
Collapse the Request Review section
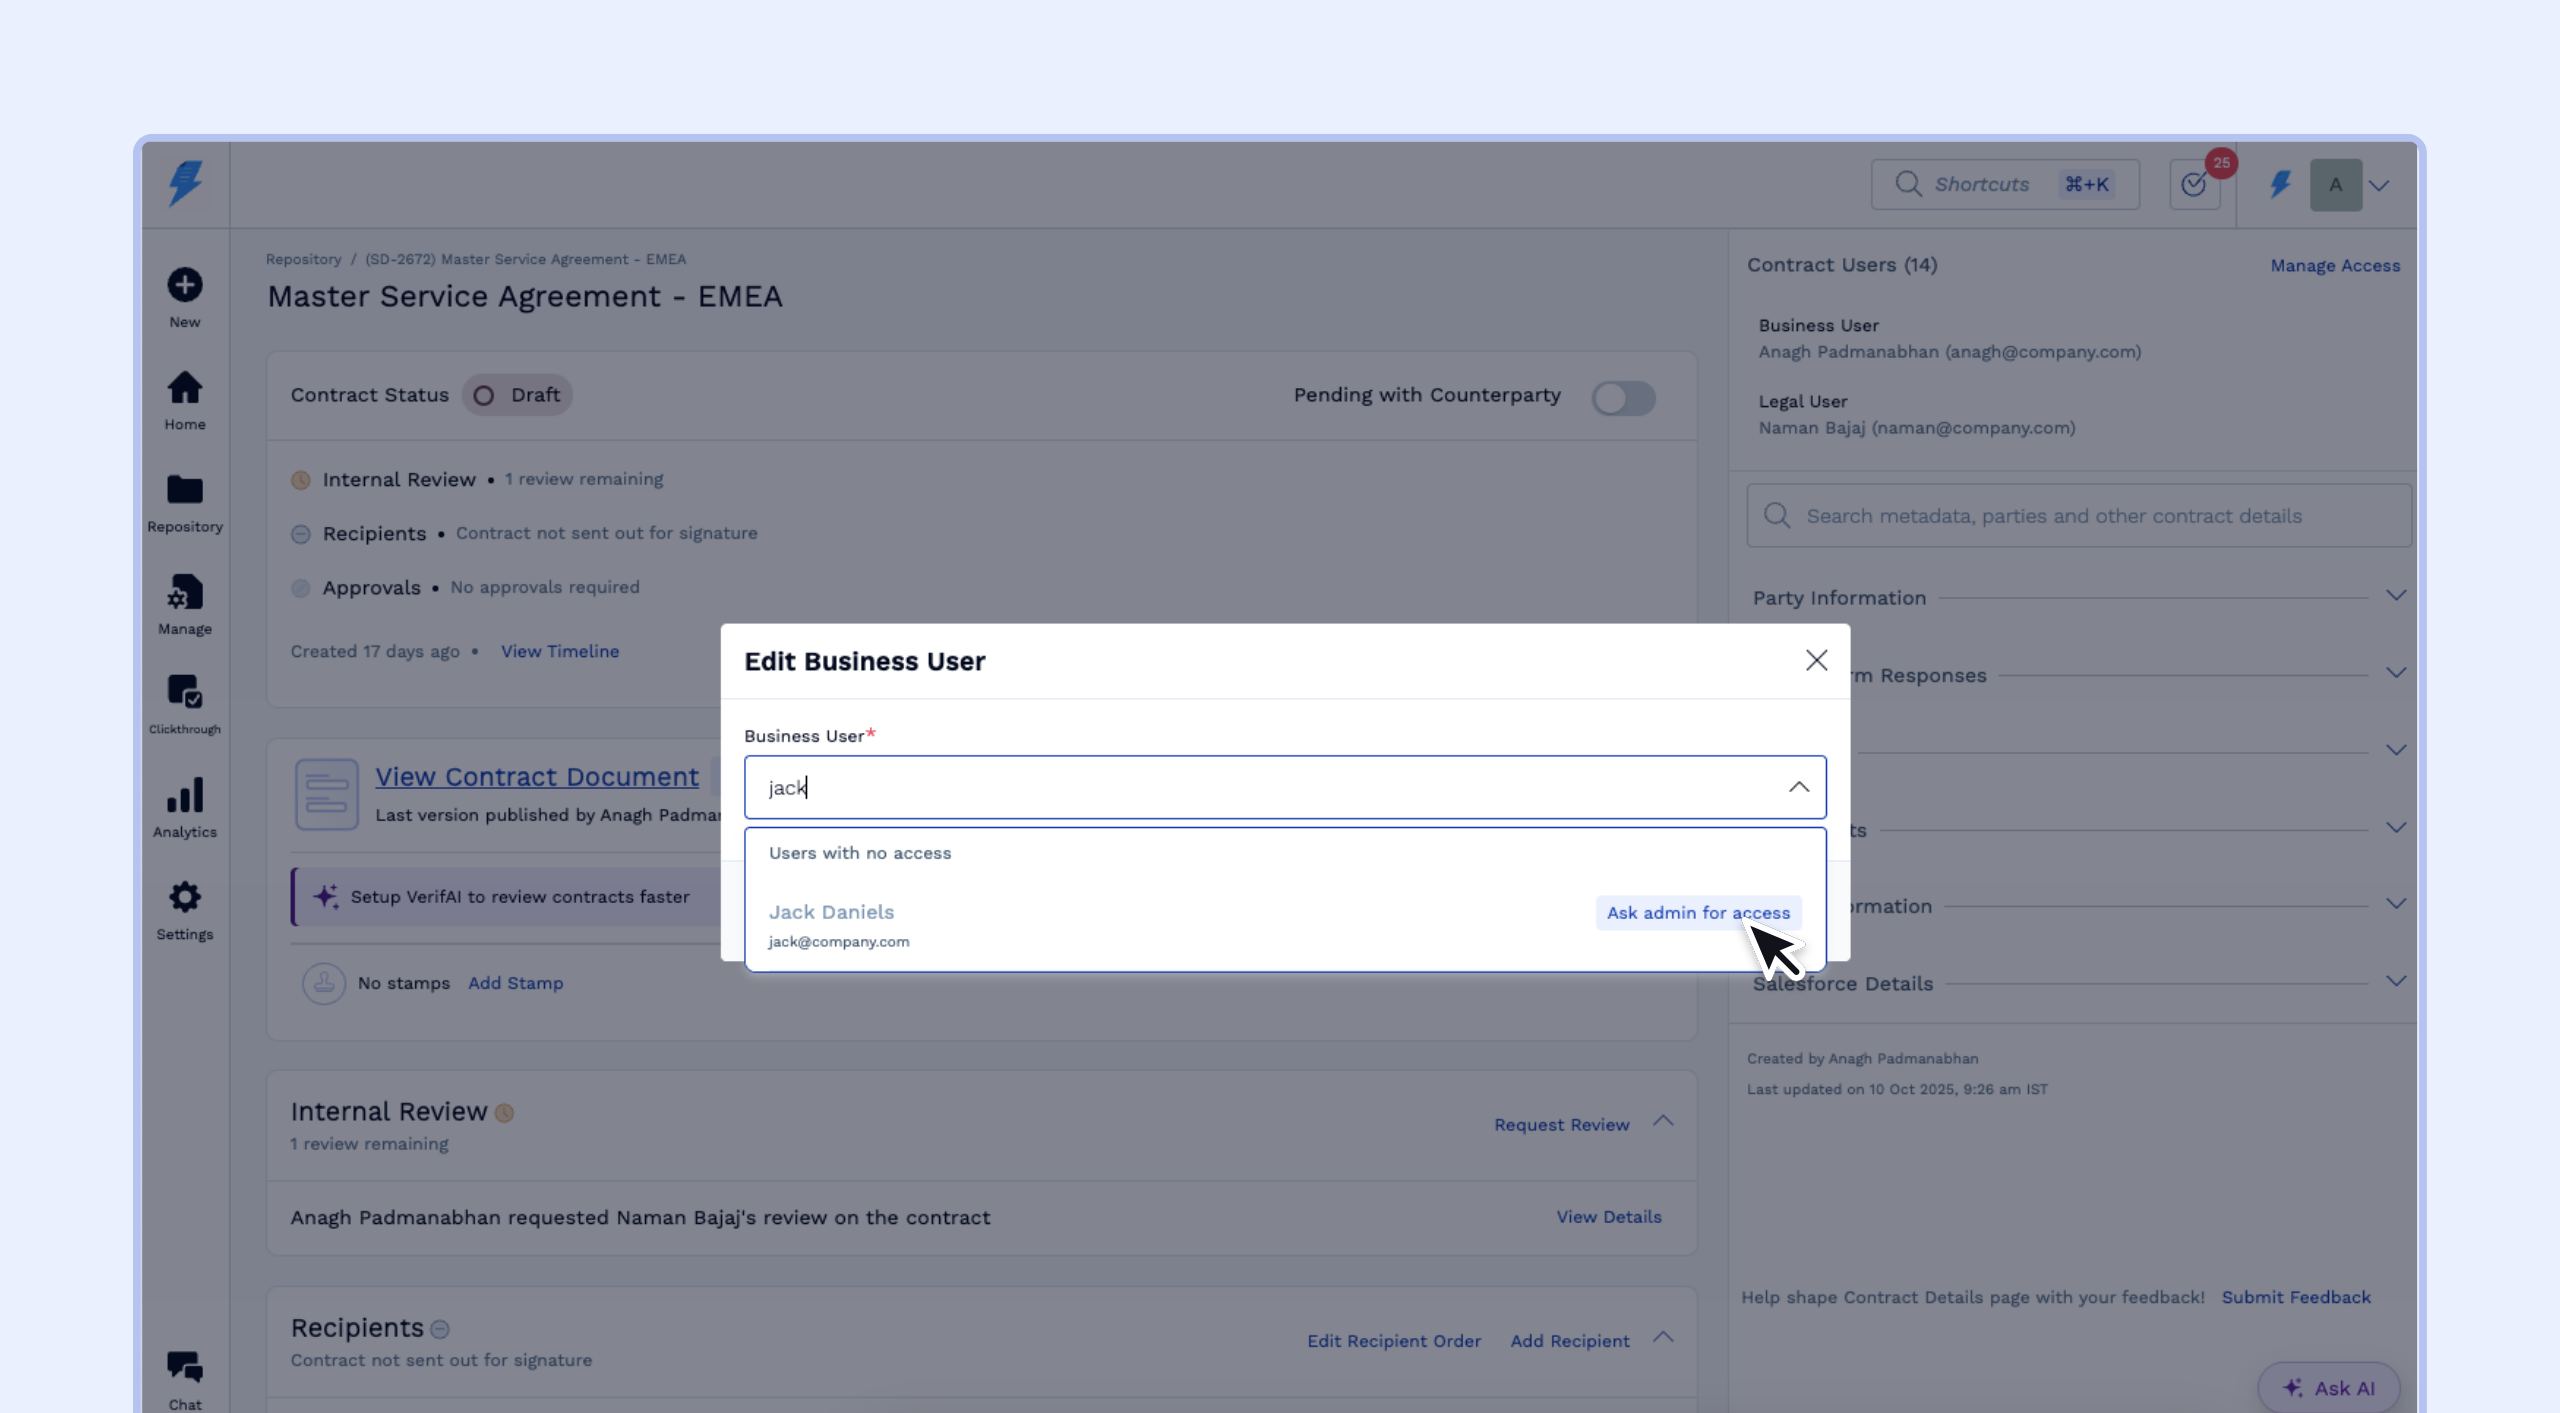point(1663,1122)
